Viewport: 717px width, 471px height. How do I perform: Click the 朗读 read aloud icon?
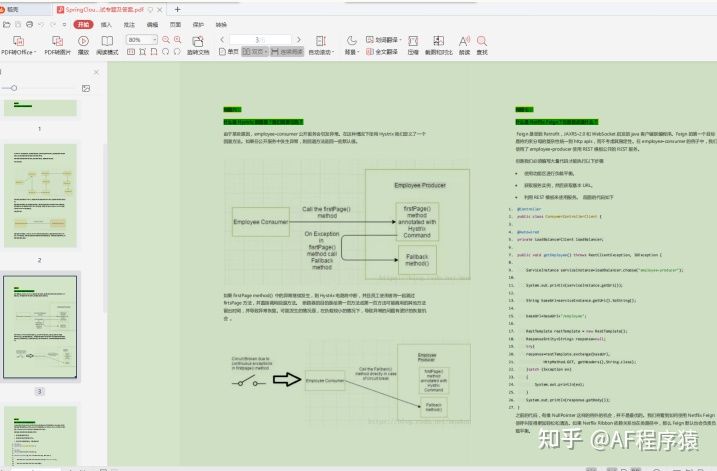(464, 41)
